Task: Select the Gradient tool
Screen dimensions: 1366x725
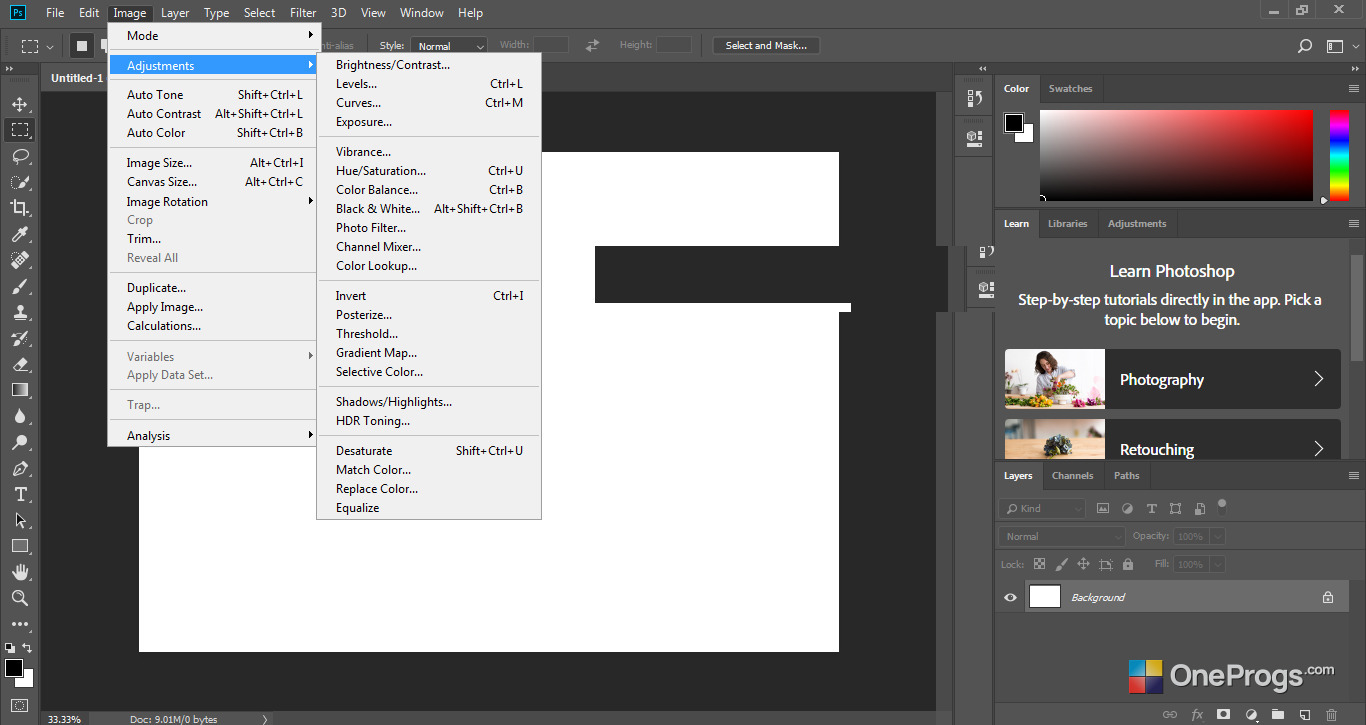Action: (20, 390)
